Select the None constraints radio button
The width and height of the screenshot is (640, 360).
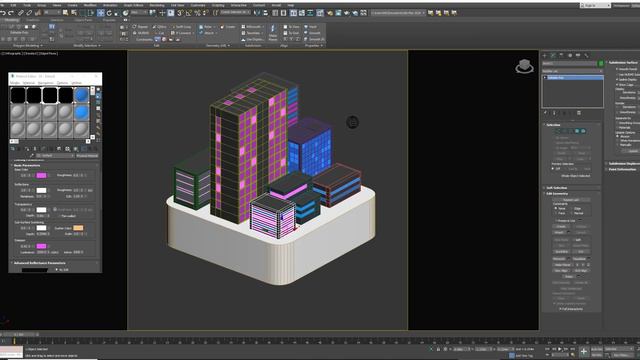click(x=556, y=209)
